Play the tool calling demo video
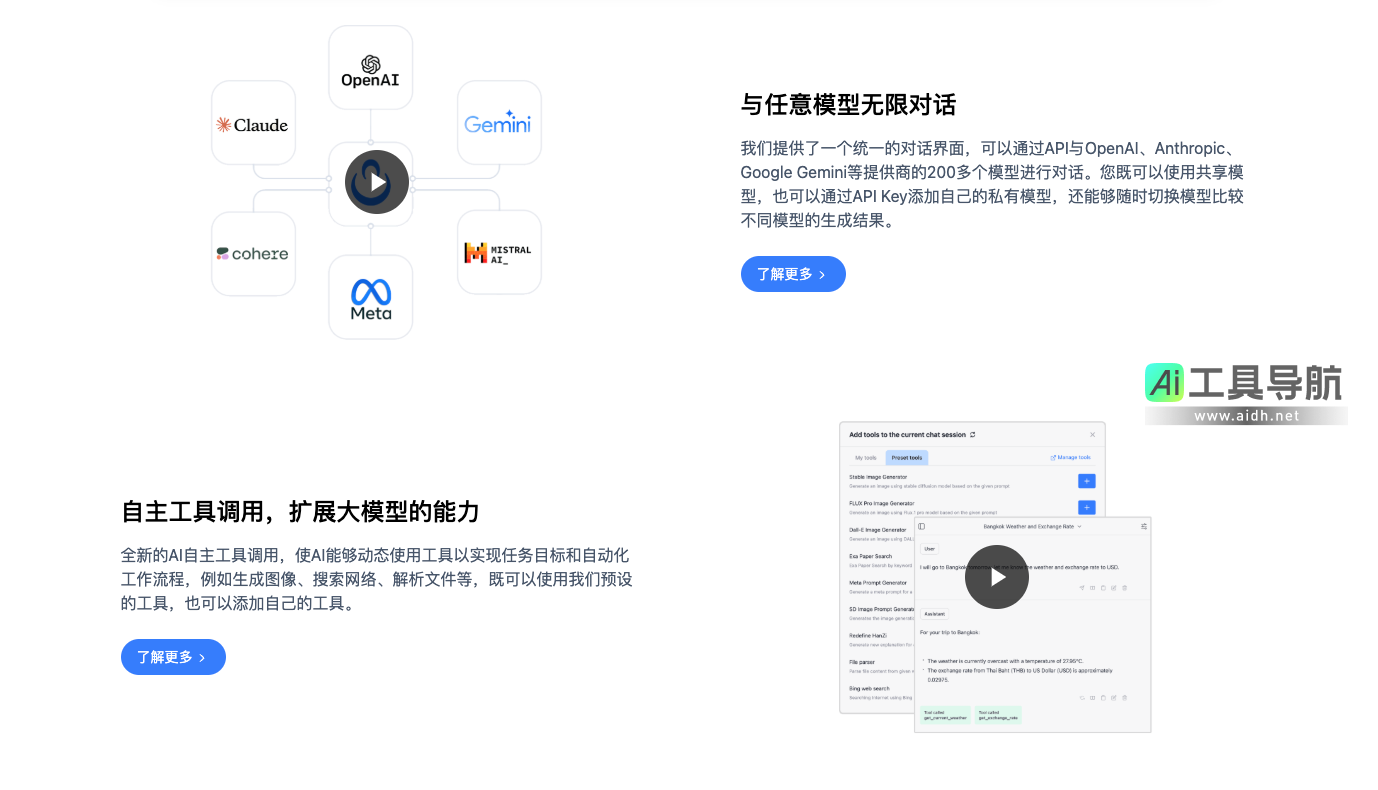This screenshot has height=790, width=1378. [x=996, y=577]
